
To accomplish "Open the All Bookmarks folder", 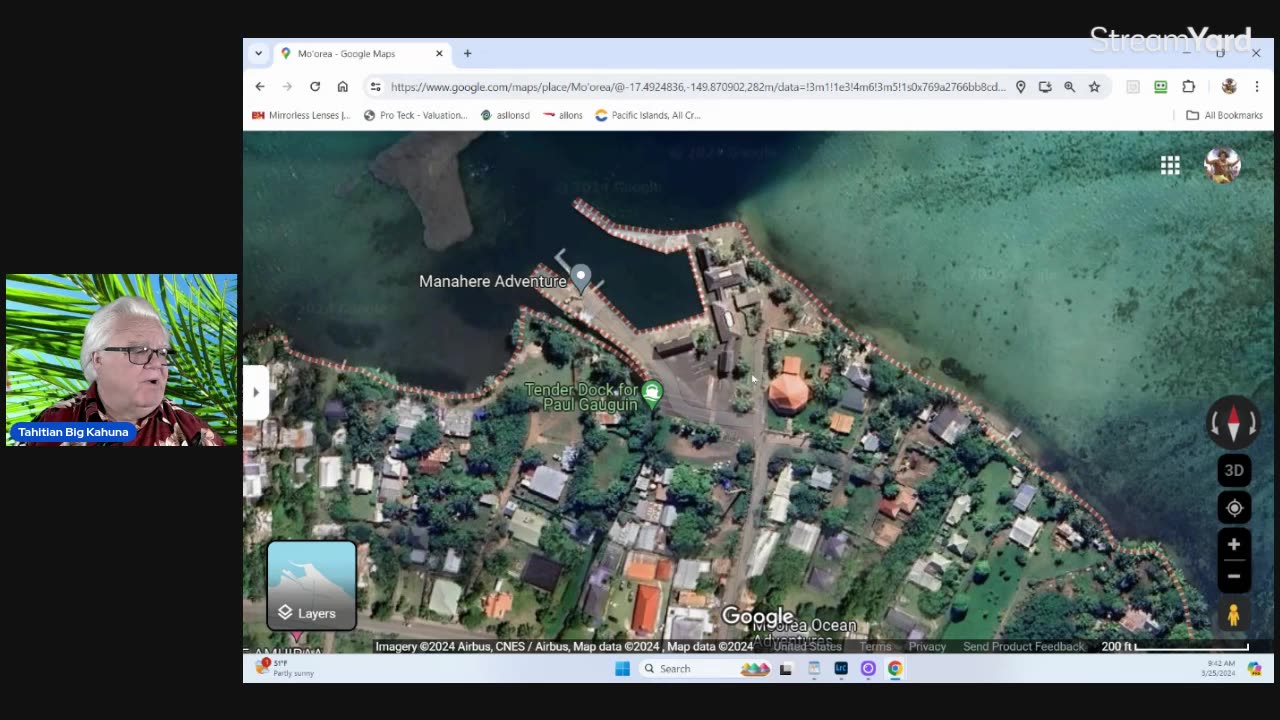I will (x=1224, y=115).
